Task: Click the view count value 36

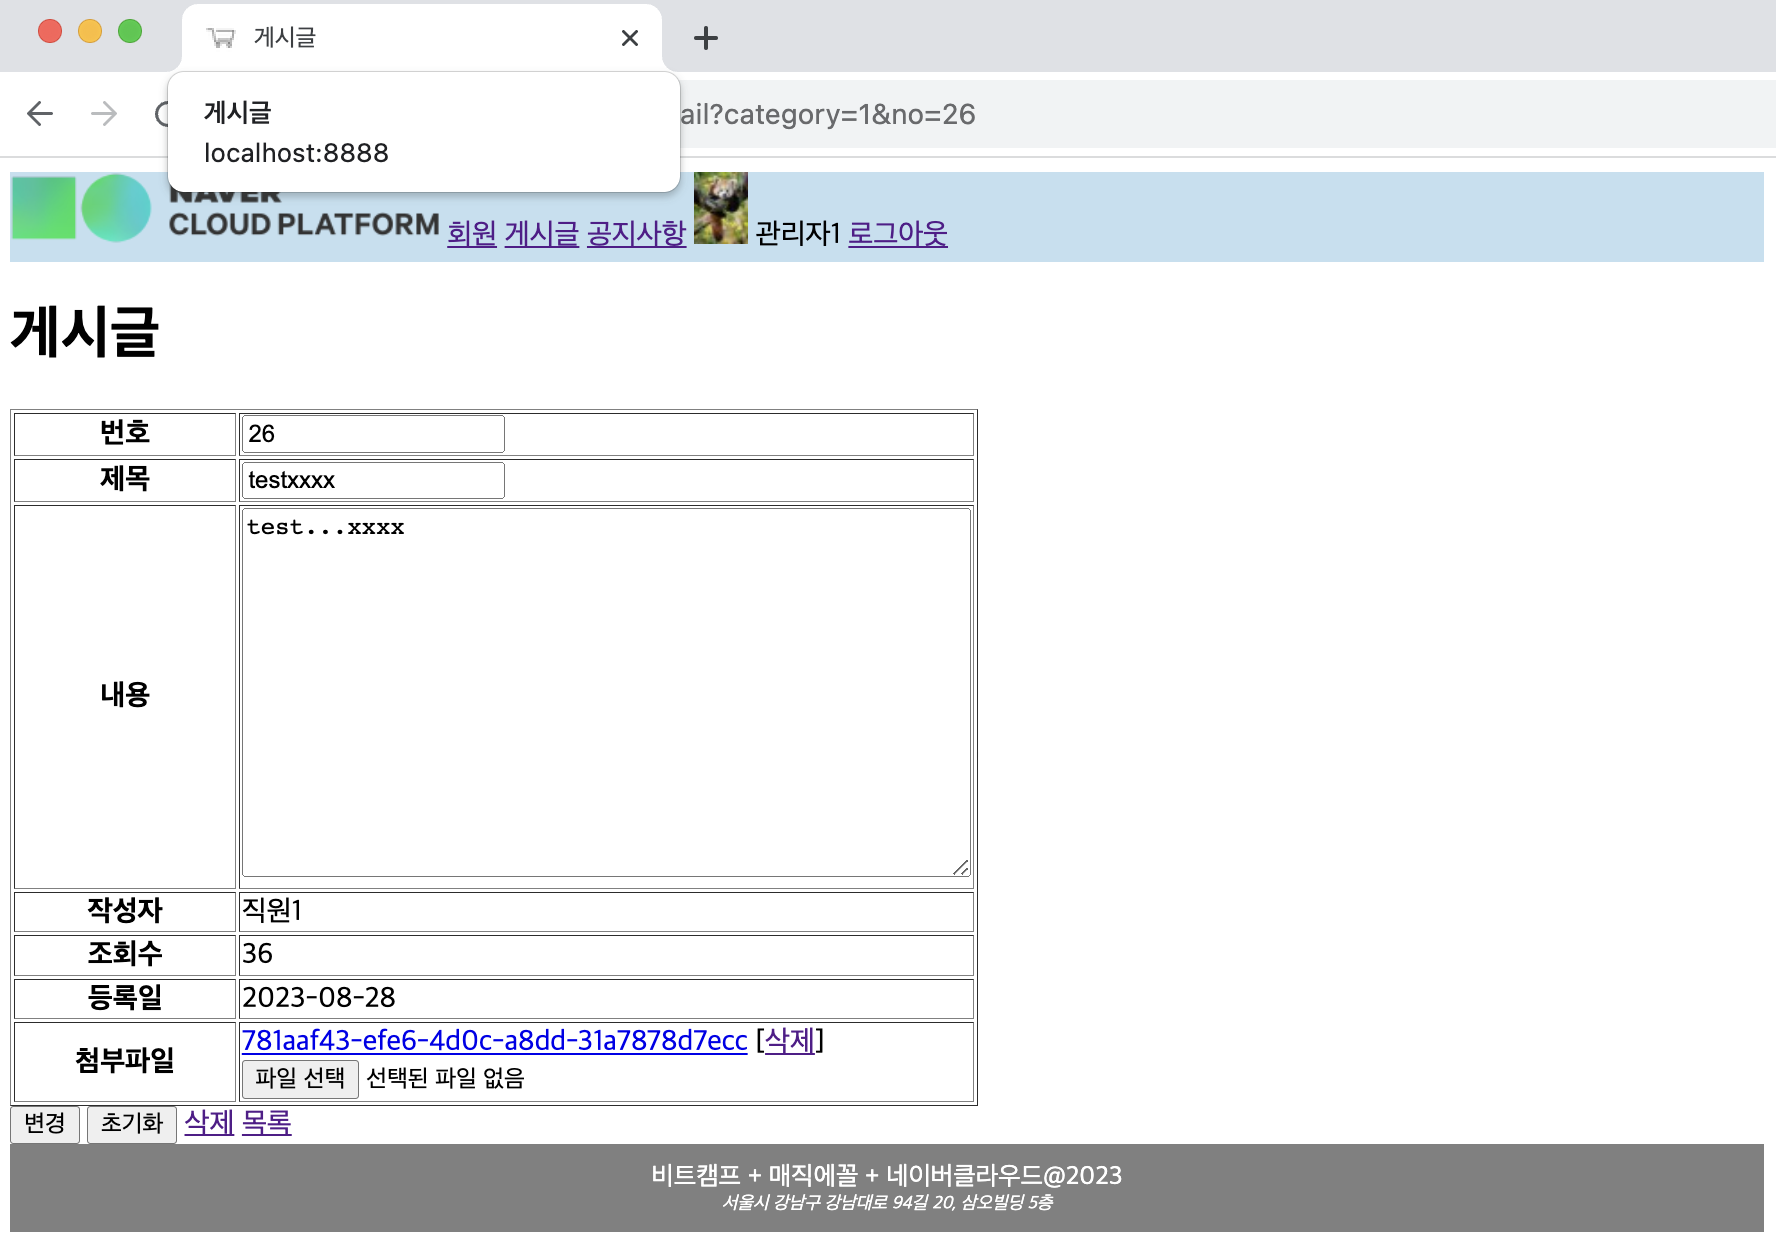Action: coord(257,954)
